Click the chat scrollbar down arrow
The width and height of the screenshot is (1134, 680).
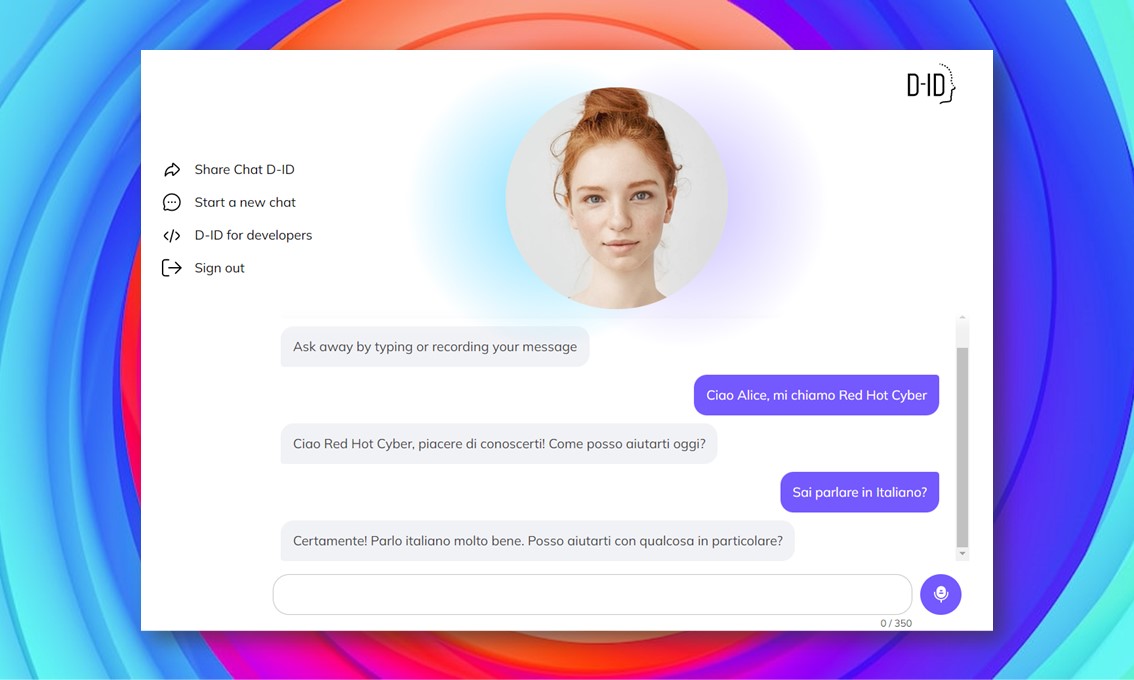pos(962,553)
